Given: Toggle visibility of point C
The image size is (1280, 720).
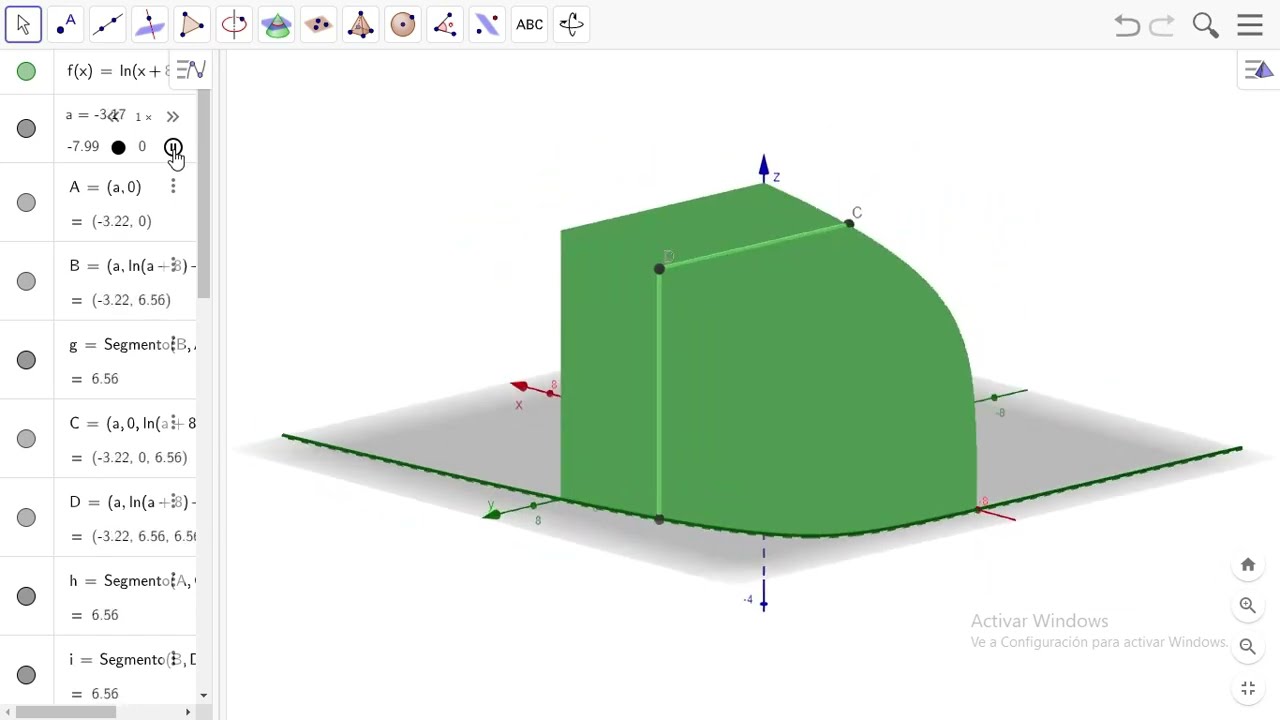Looking at the screenshot, I should pyautogui.click(x=26, y=439).
